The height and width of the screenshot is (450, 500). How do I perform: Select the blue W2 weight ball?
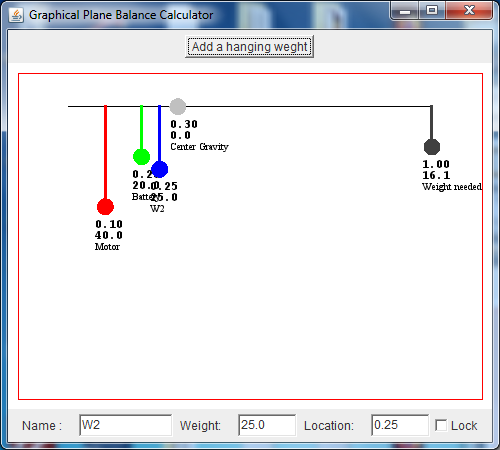click(159, 169)
